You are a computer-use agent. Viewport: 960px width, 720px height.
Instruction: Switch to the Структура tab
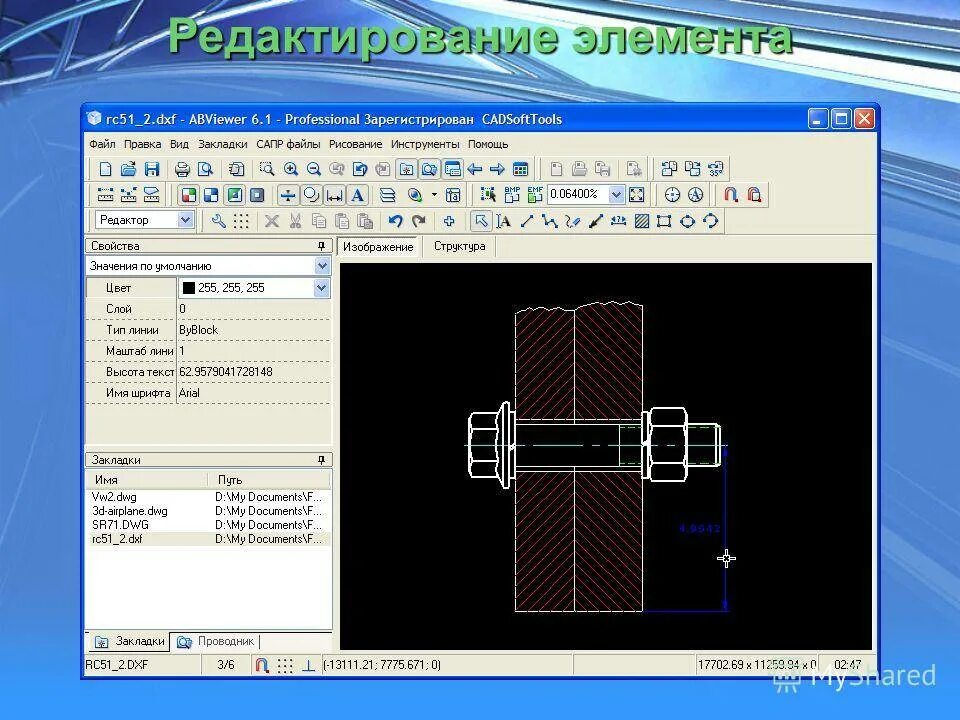pyautogui.click(x=460, y=246)
